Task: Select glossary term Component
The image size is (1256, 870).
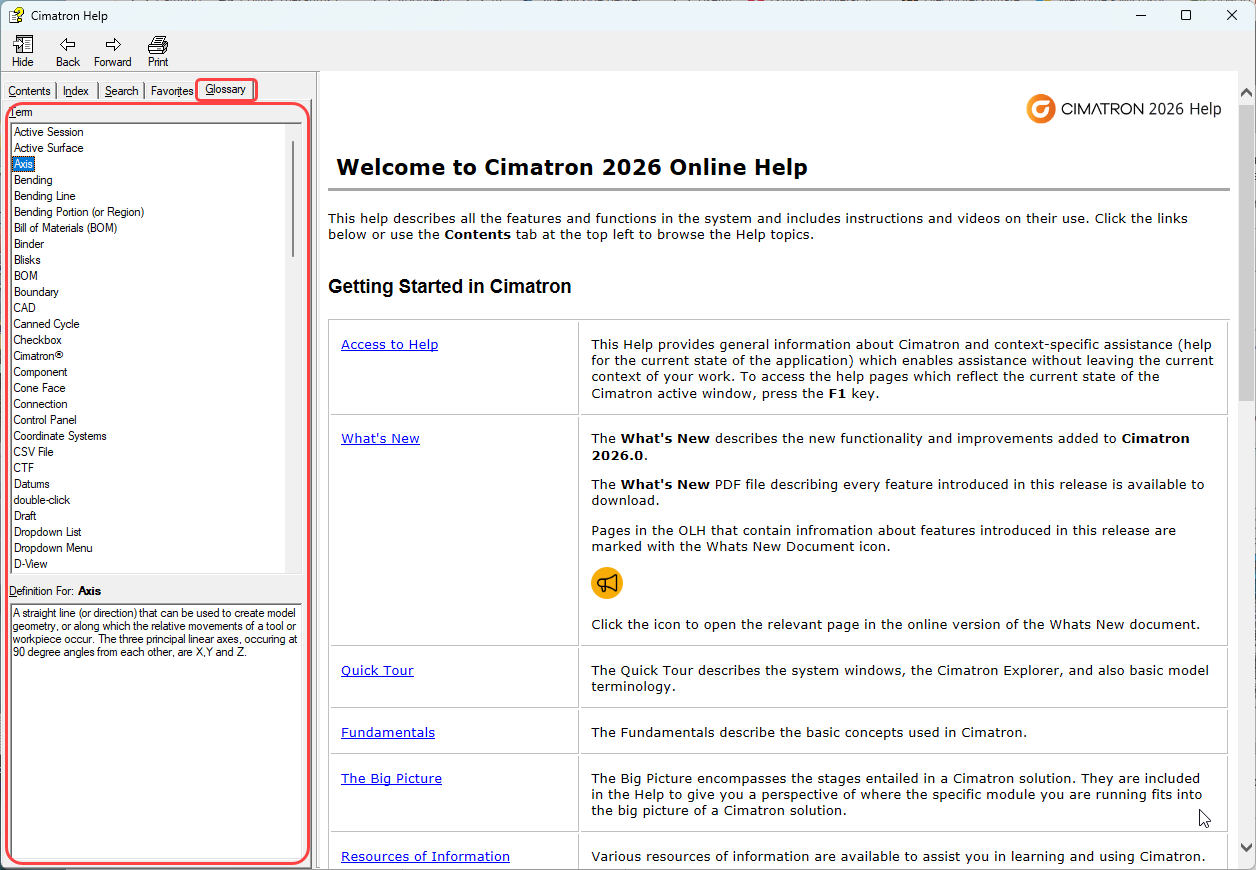Action: coord(41,372)
